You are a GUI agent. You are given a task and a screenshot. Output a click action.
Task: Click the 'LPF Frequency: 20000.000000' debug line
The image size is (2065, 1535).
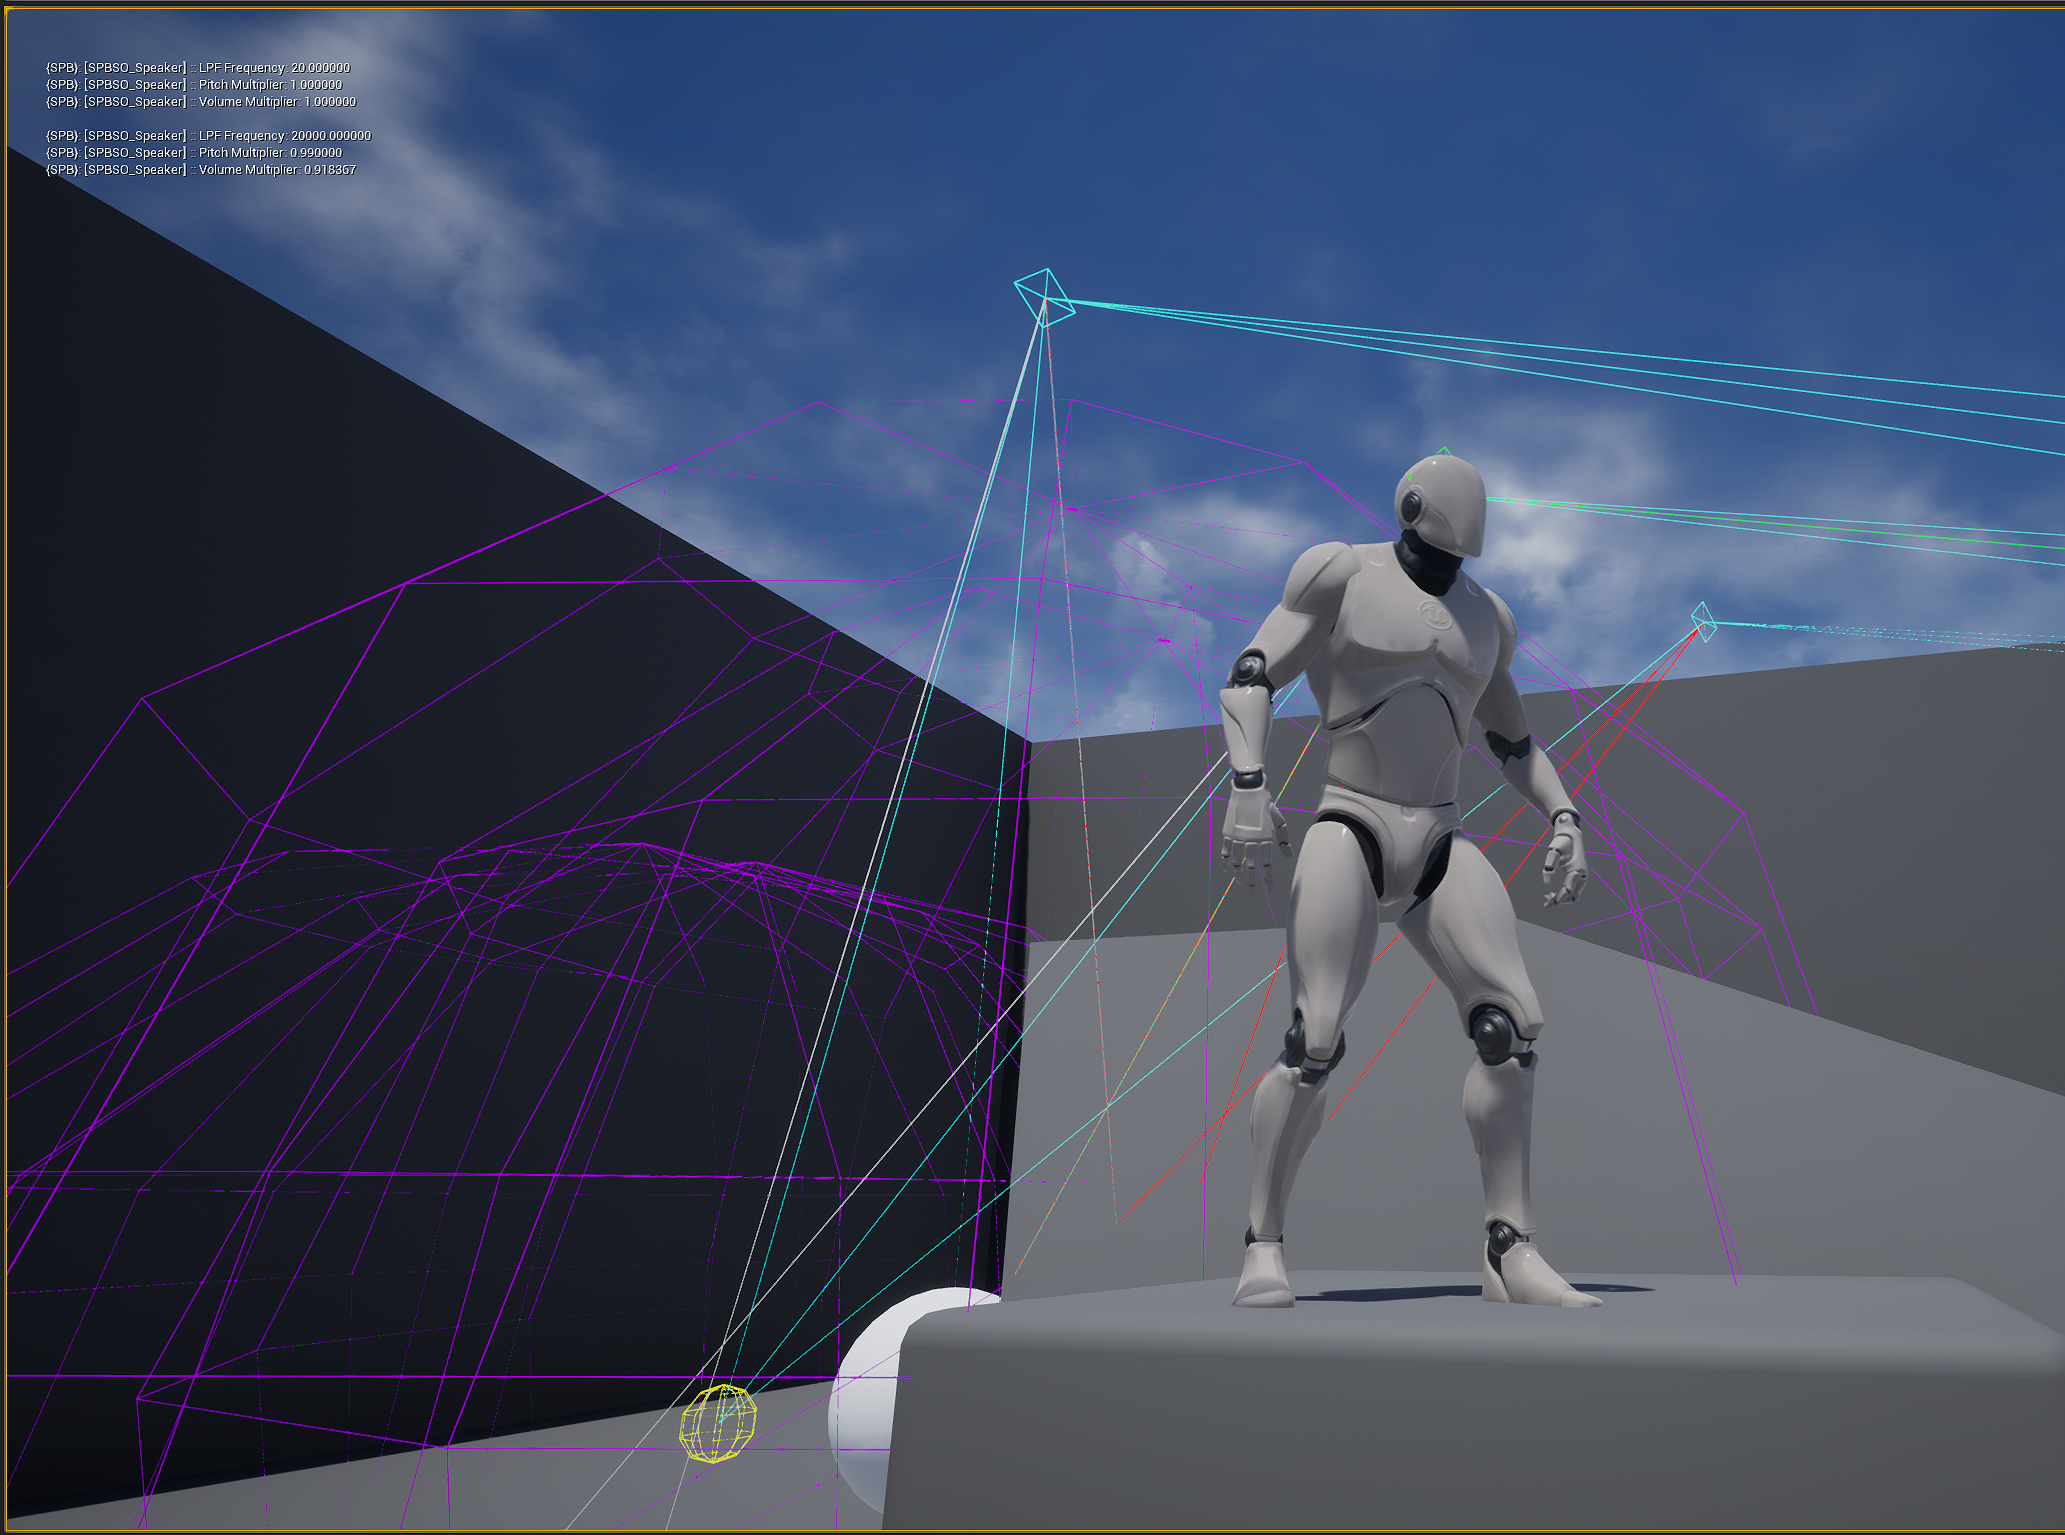[208, 135]
